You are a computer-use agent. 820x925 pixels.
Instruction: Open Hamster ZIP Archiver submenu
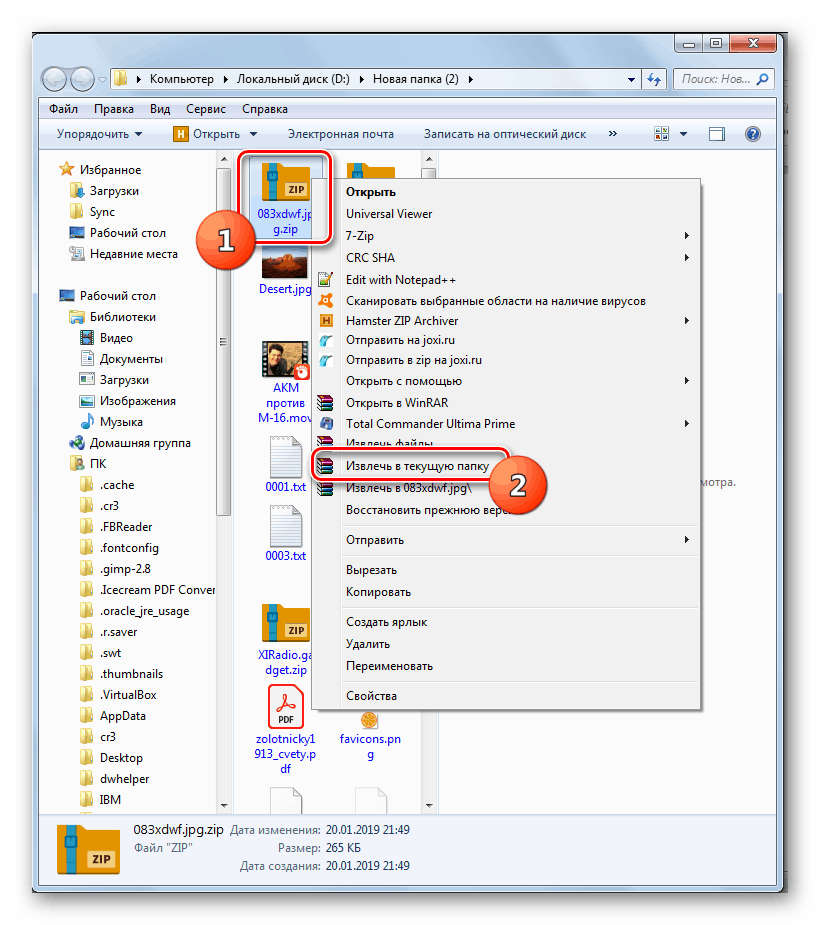505,321
